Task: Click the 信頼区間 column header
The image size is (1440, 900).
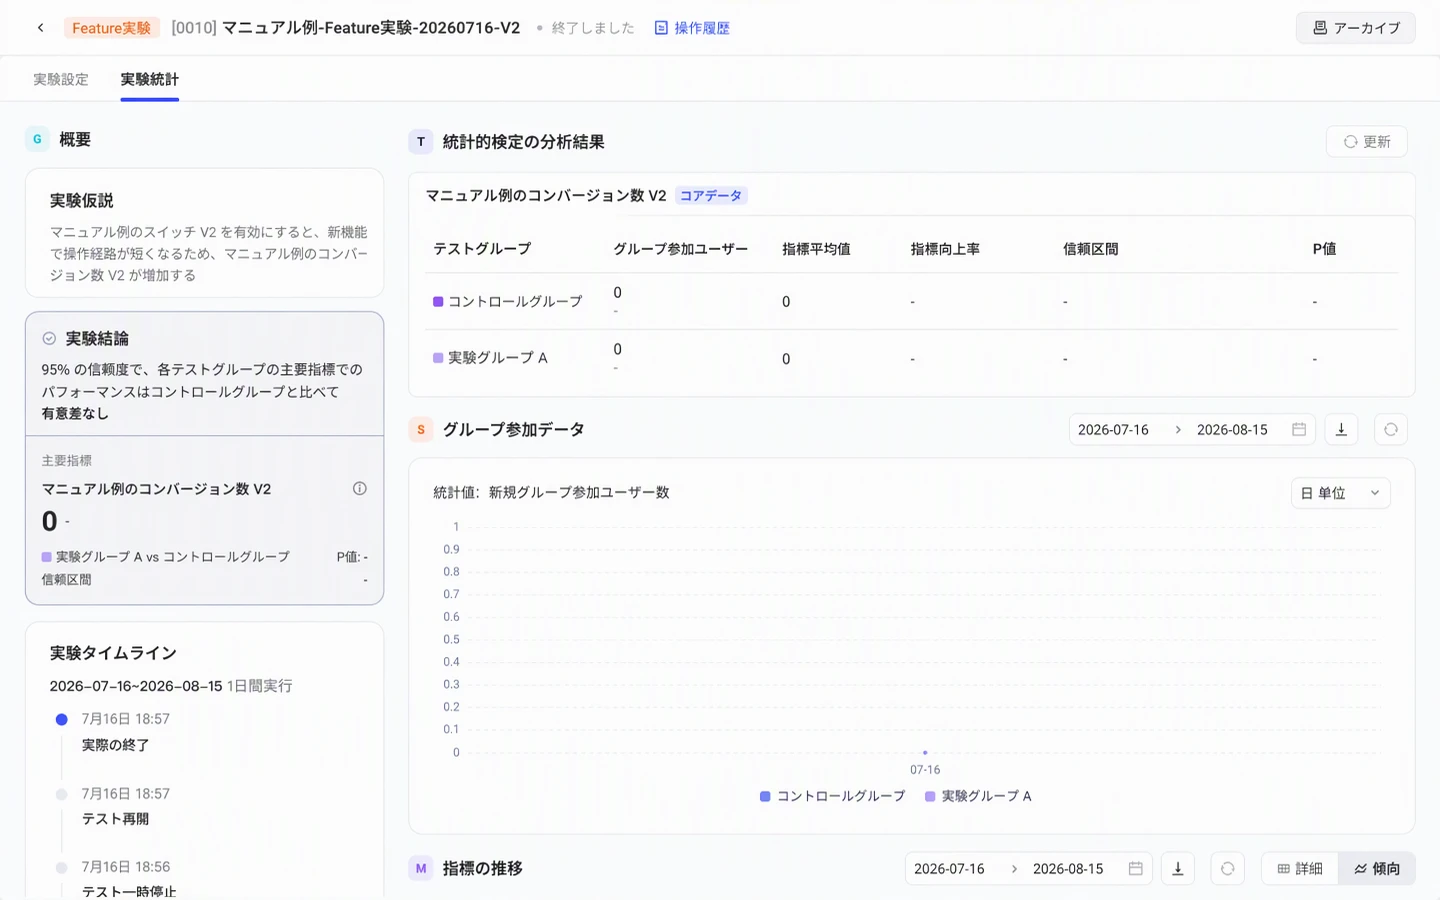Action: point(1090,249)
